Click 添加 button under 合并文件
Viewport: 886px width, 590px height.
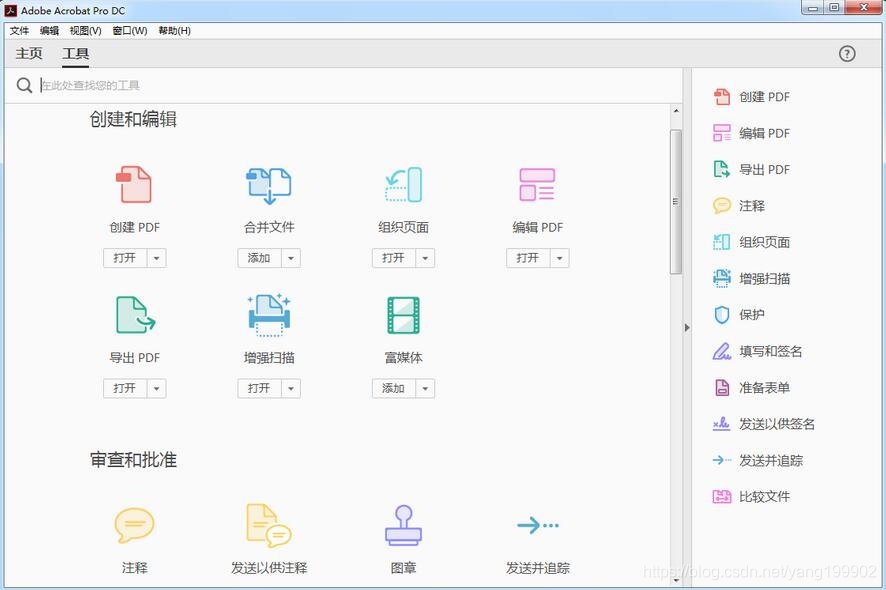tap(259, 258)
